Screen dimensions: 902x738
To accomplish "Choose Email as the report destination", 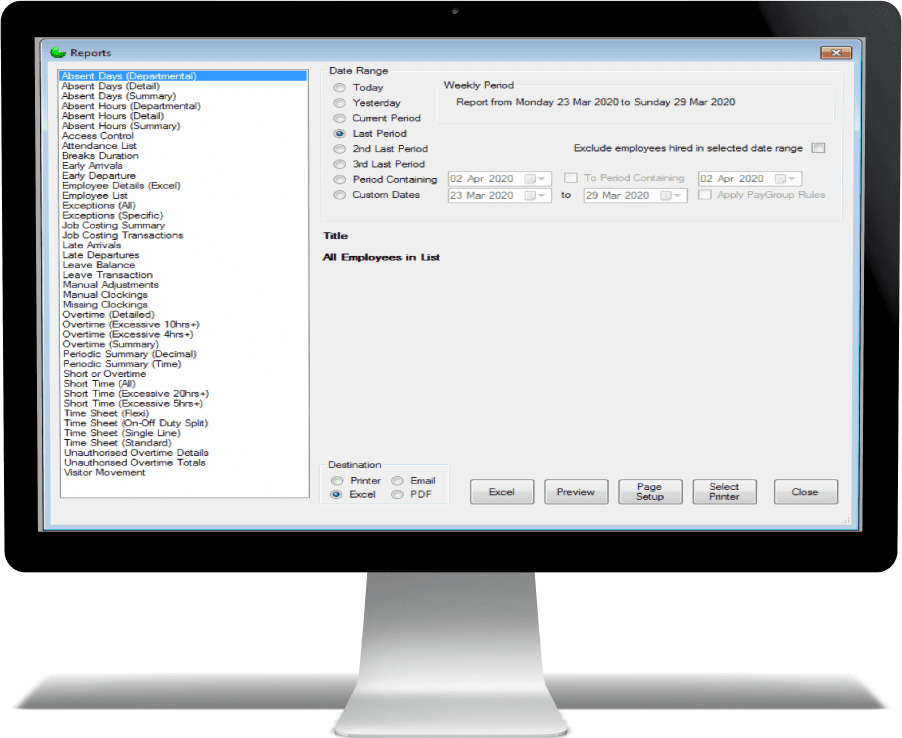I will point(398,481).
